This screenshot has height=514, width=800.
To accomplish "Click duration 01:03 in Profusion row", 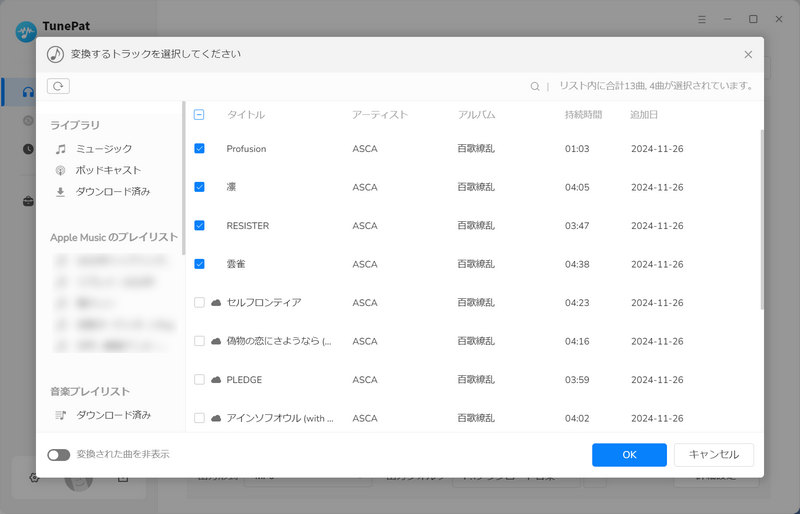I will pos(577,149).
